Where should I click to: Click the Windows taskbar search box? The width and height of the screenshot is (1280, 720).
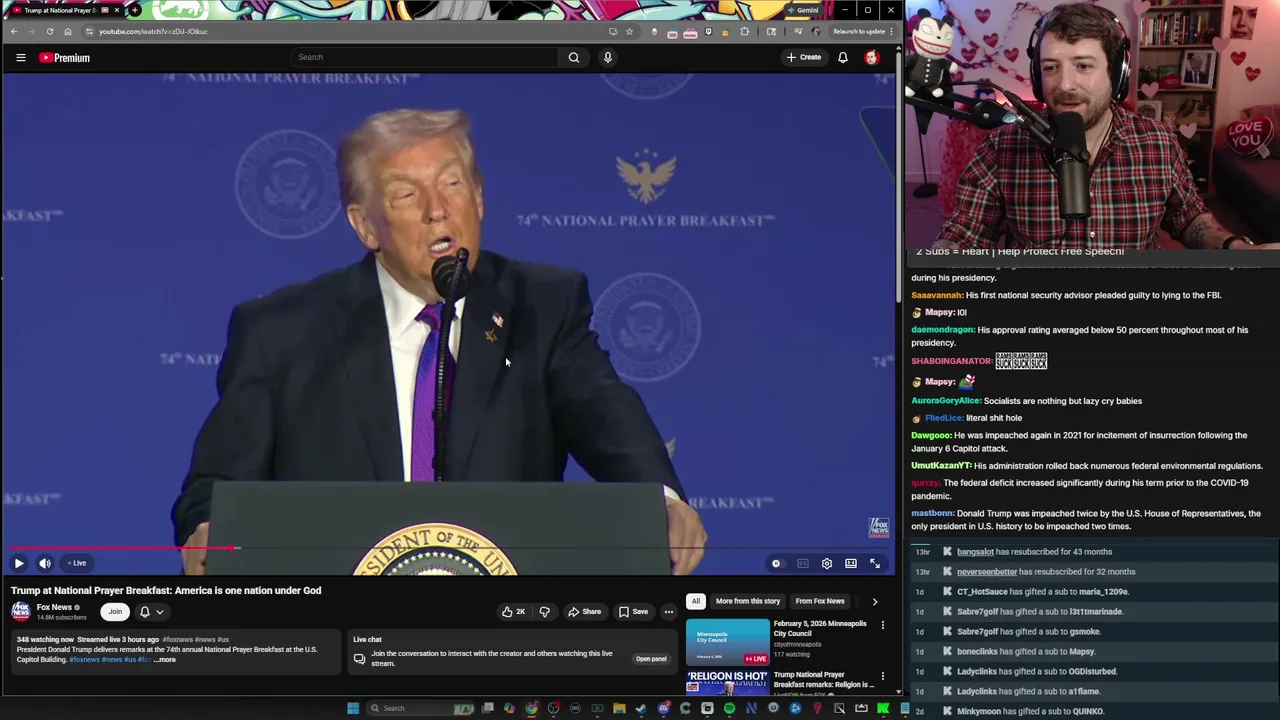point(423,708)
